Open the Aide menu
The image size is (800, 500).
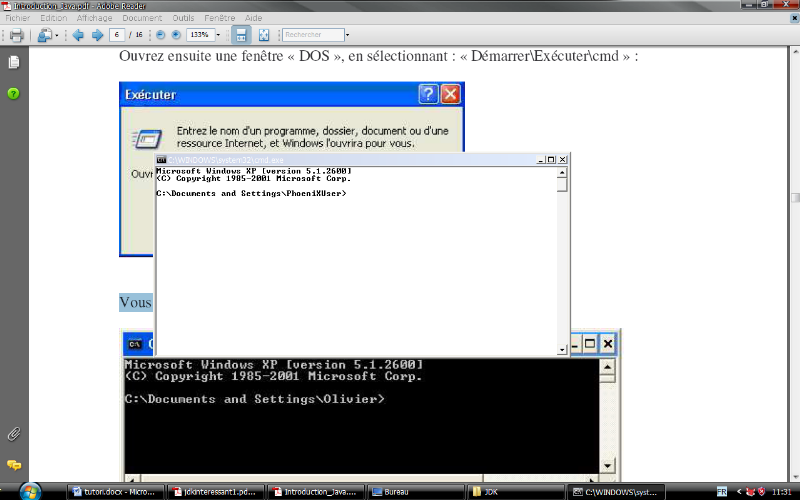[254, 18]
